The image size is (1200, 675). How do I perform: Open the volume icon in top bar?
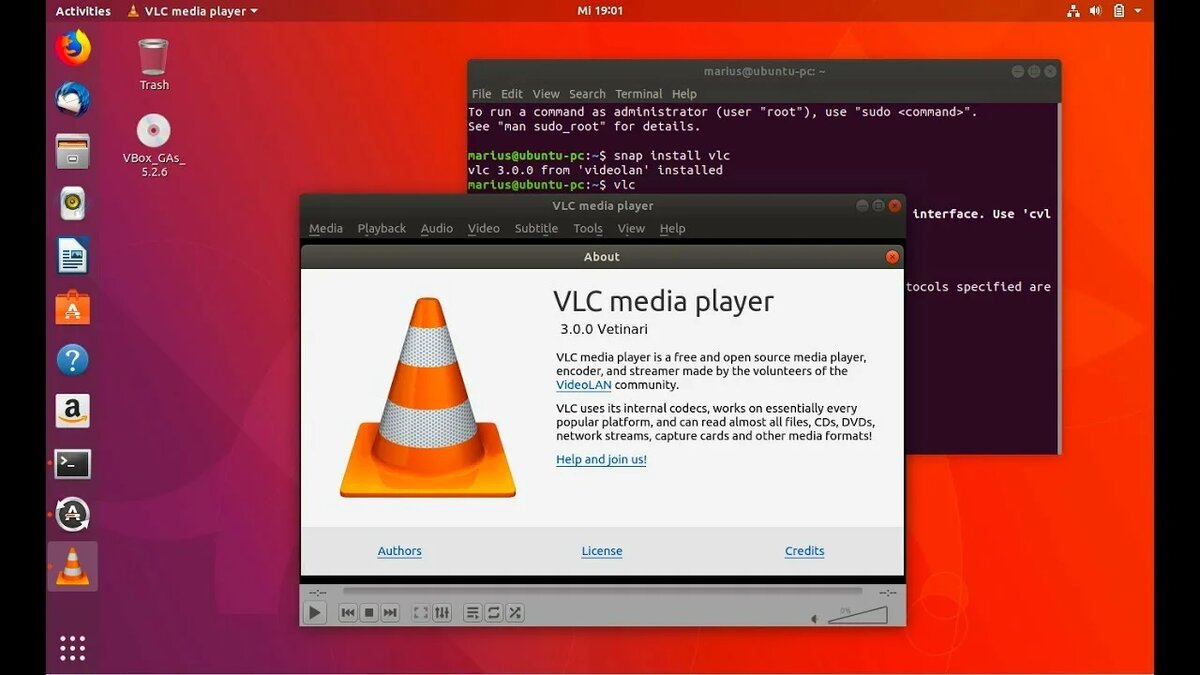point(1095,11)
